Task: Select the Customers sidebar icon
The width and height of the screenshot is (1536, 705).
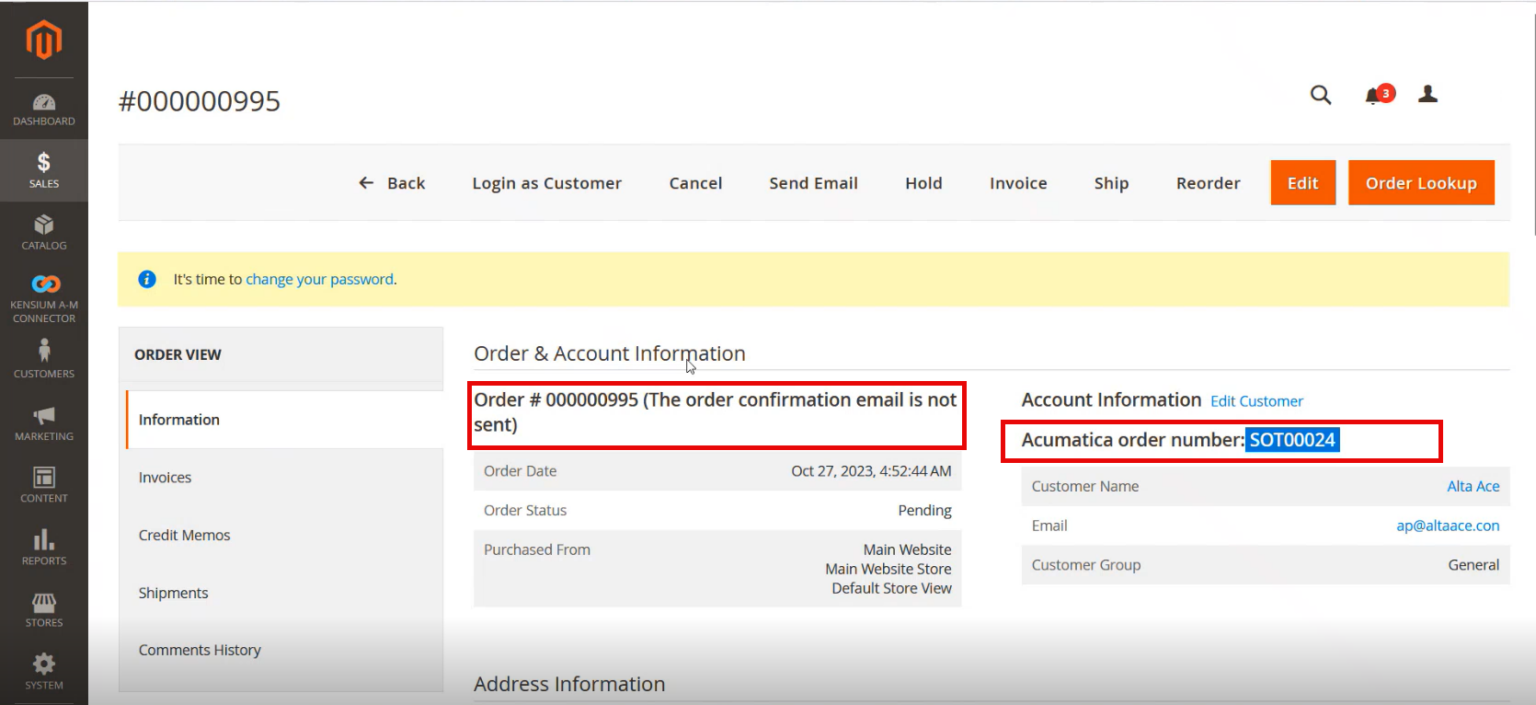Action: pos(44,360)
